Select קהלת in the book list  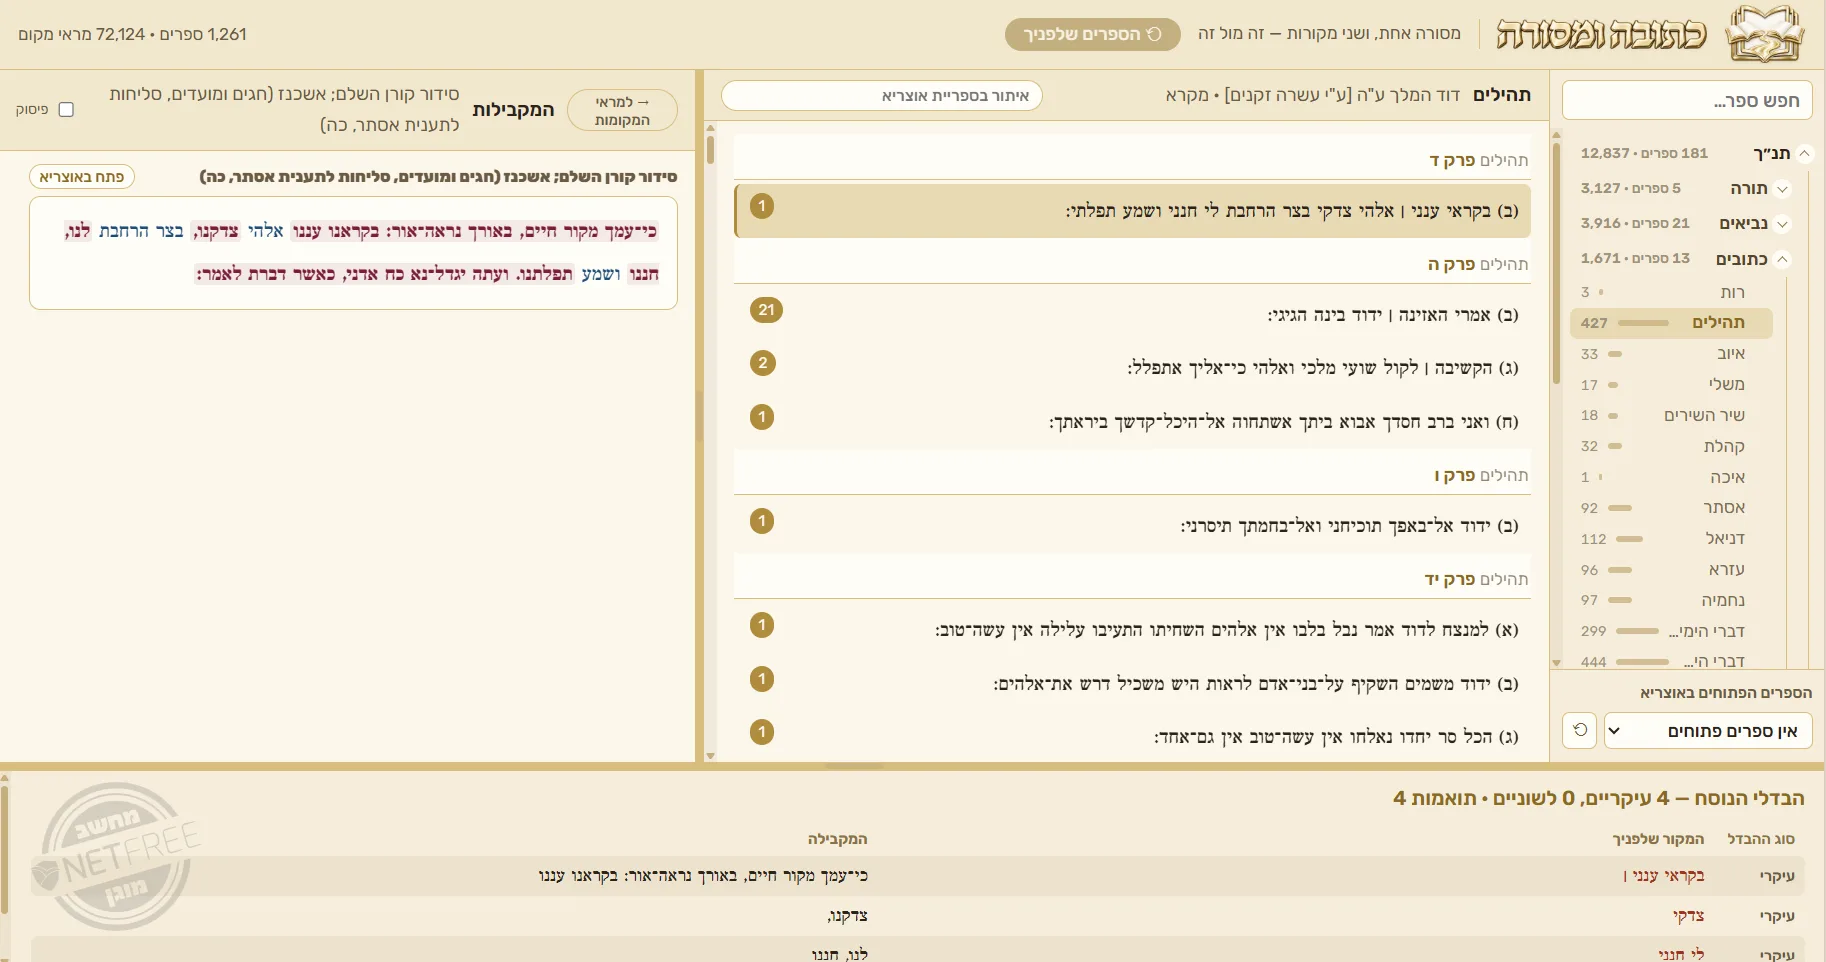click(1671, 446)
